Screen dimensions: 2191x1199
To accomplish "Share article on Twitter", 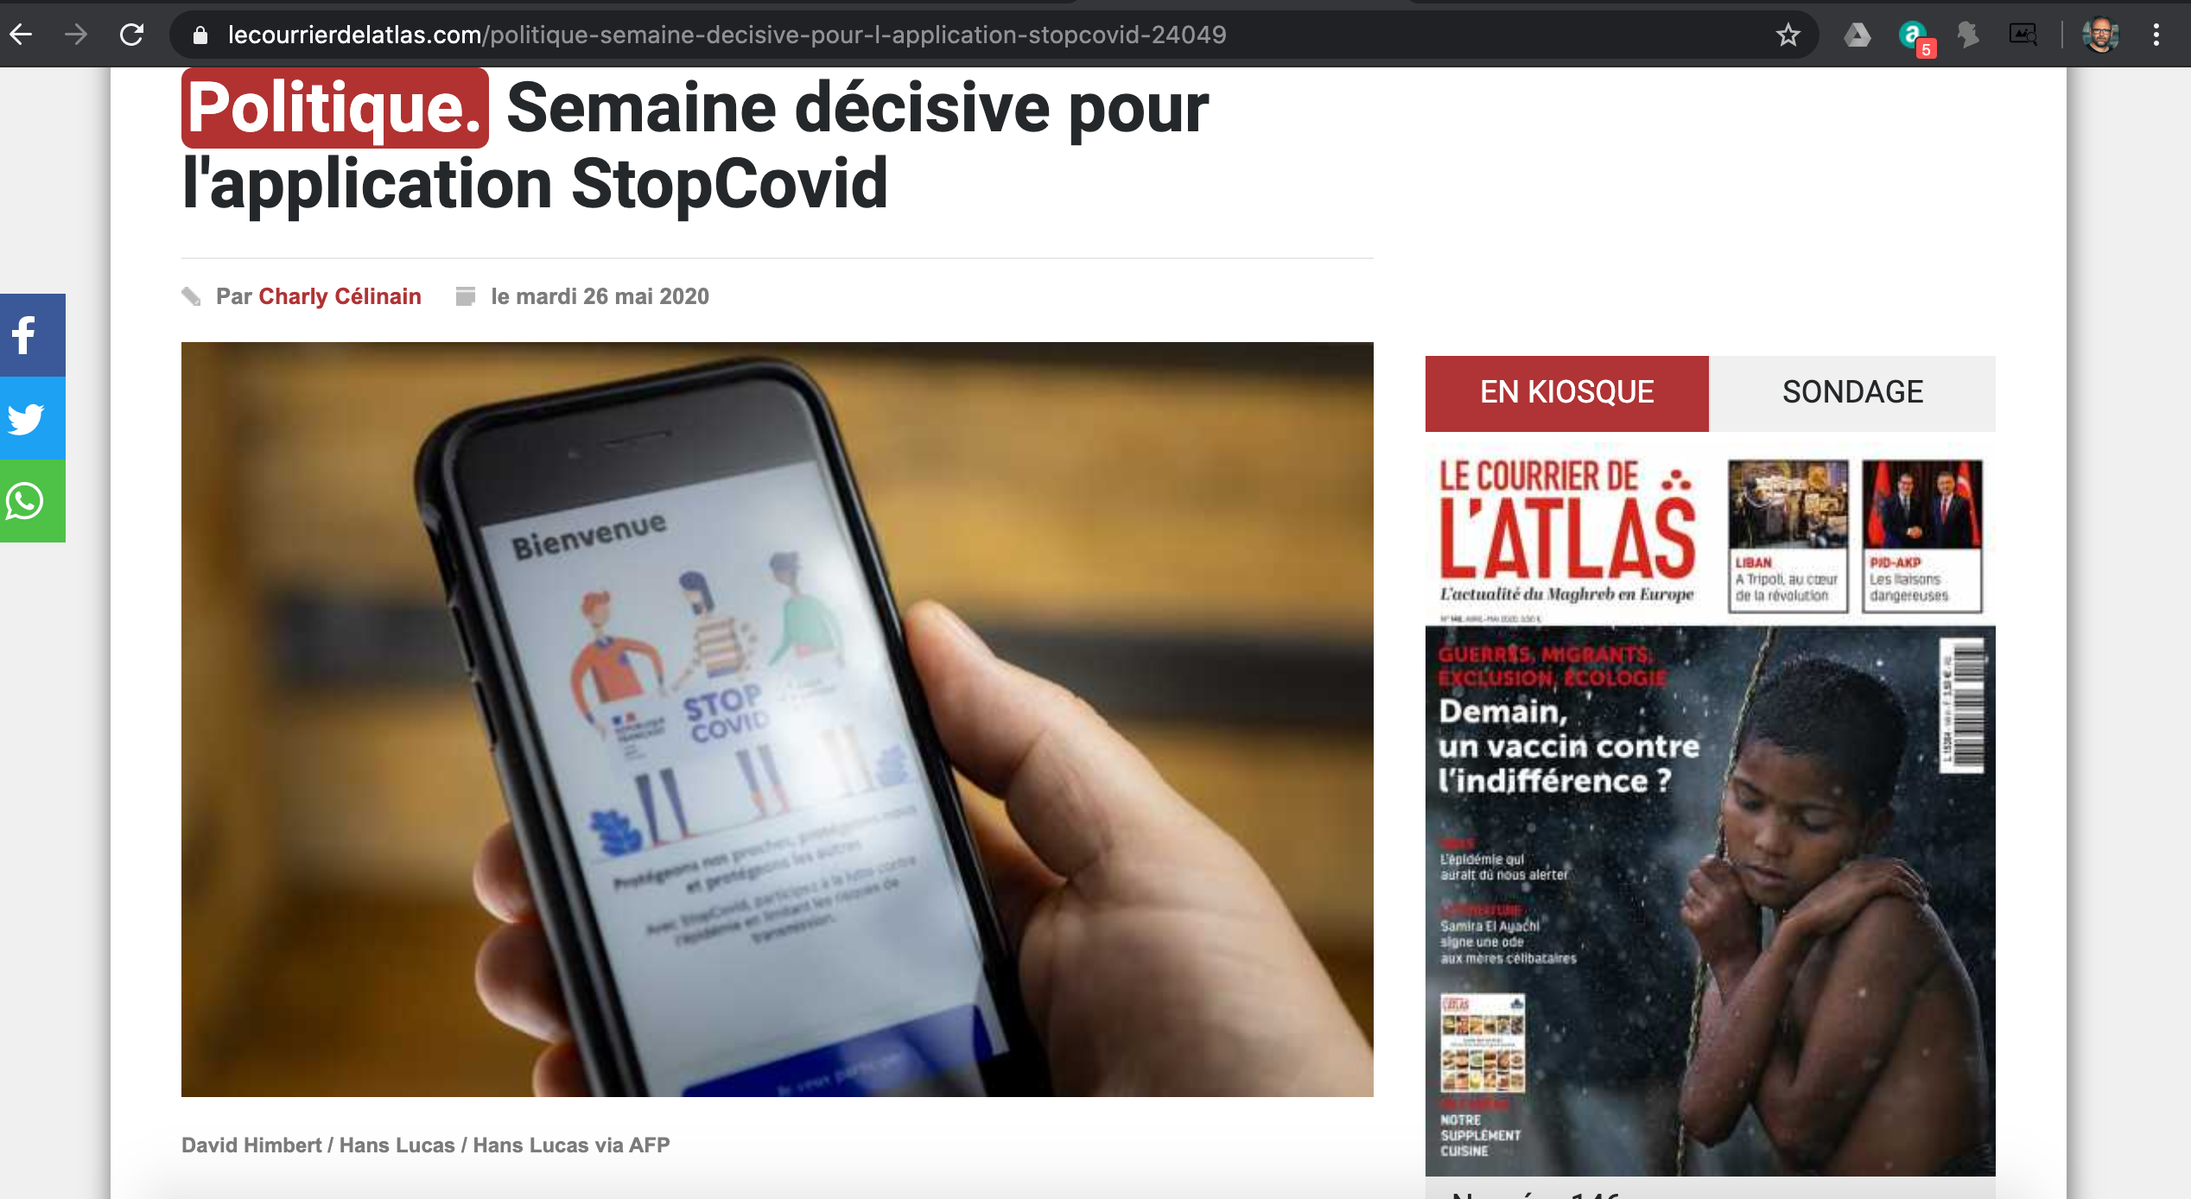I will [32, 418].
